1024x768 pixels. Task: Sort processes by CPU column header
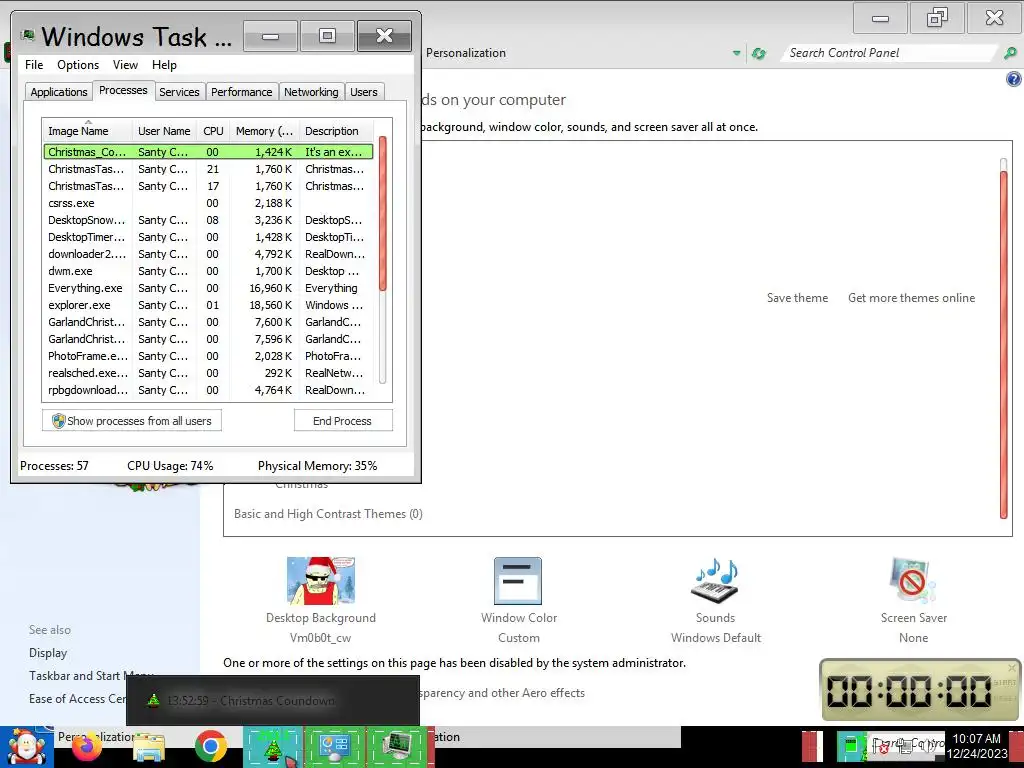pos(213,131)
